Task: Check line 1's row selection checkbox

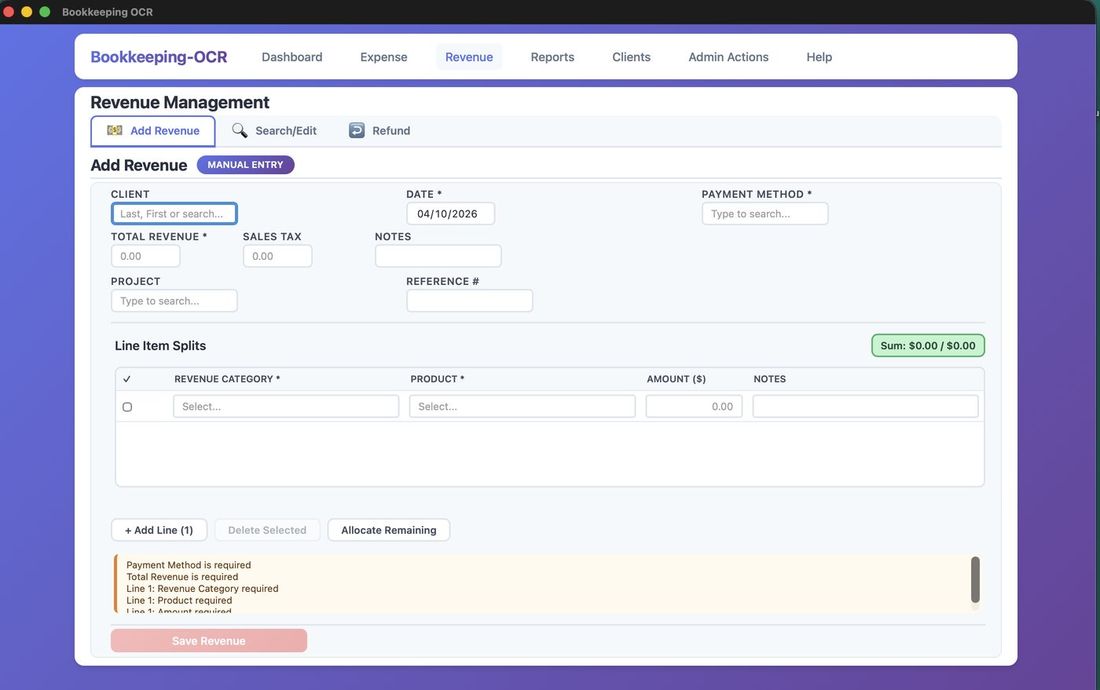Action: click(x=126, y=406)
